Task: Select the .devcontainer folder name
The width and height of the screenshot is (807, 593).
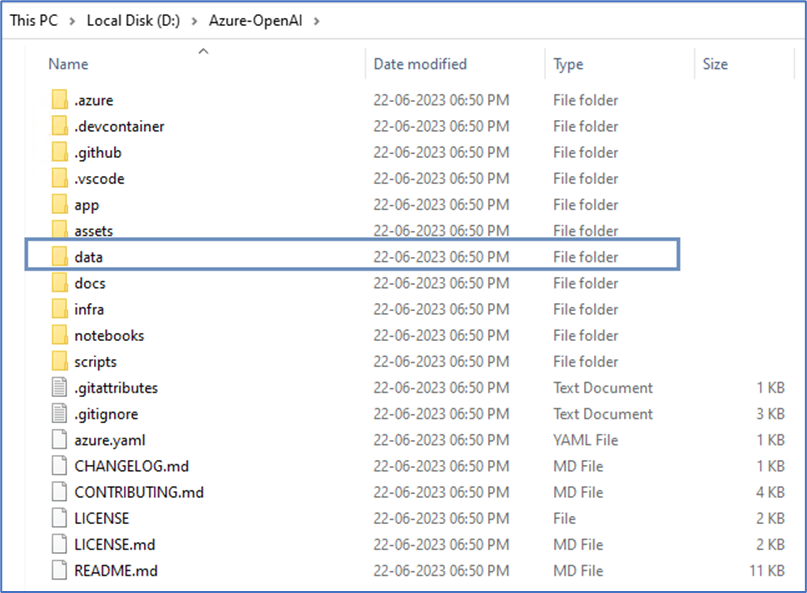Action: point(119,126)
